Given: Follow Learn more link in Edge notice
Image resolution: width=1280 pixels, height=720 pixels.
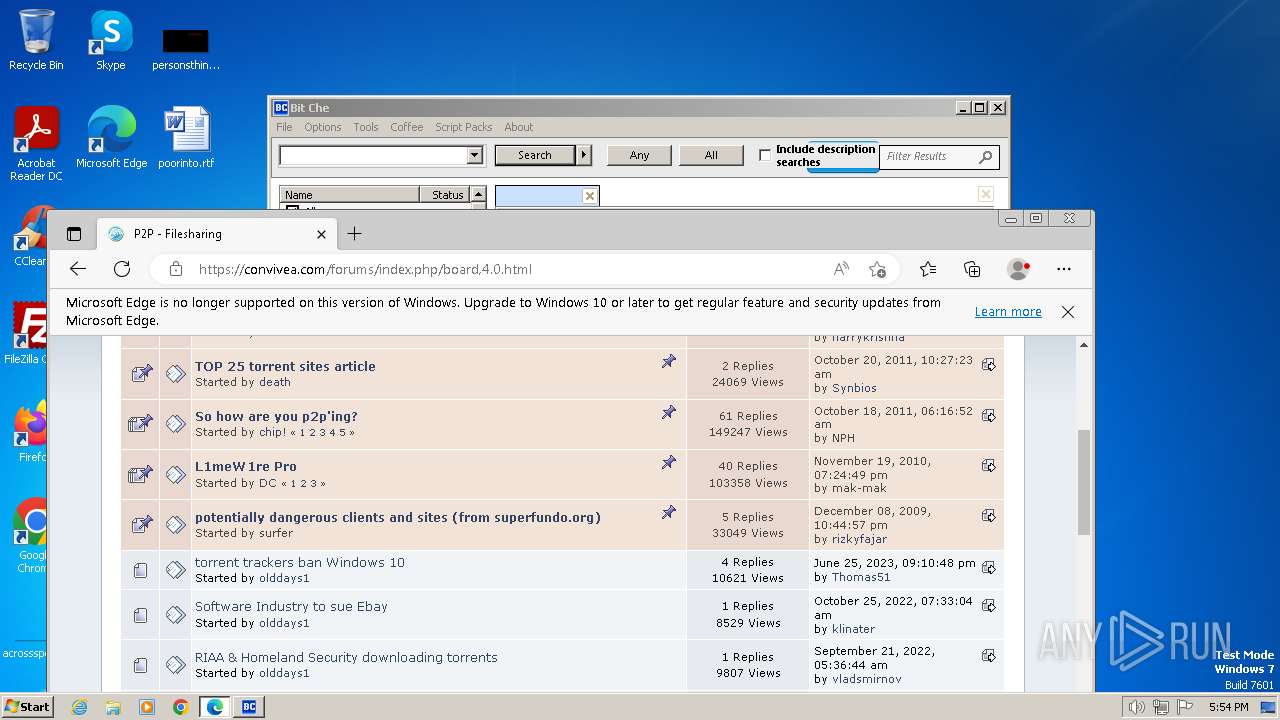Looking at the screenshot, I should coord(1008,312).
